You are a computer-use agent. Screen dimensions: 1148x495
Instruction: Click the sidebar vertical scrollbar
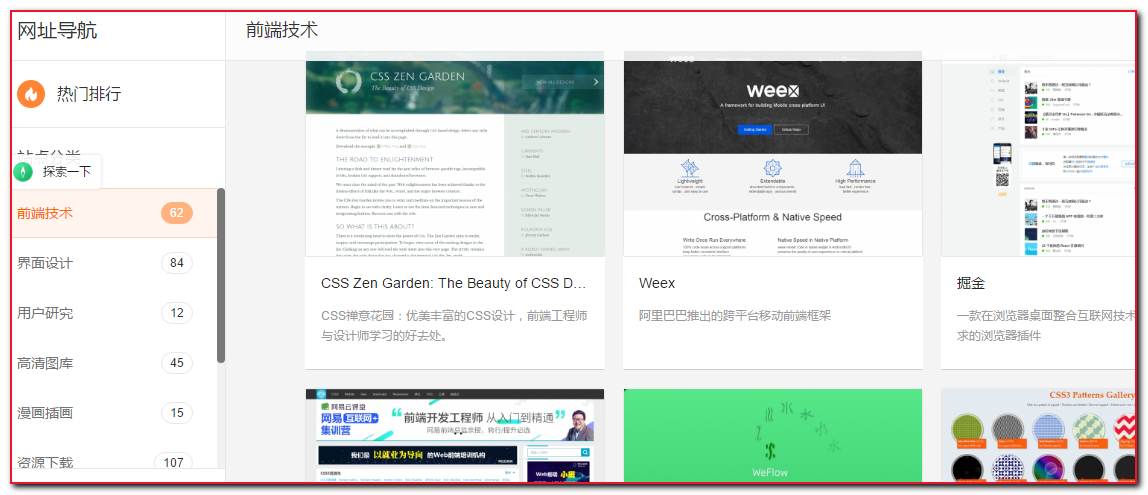tap(221, 275)
